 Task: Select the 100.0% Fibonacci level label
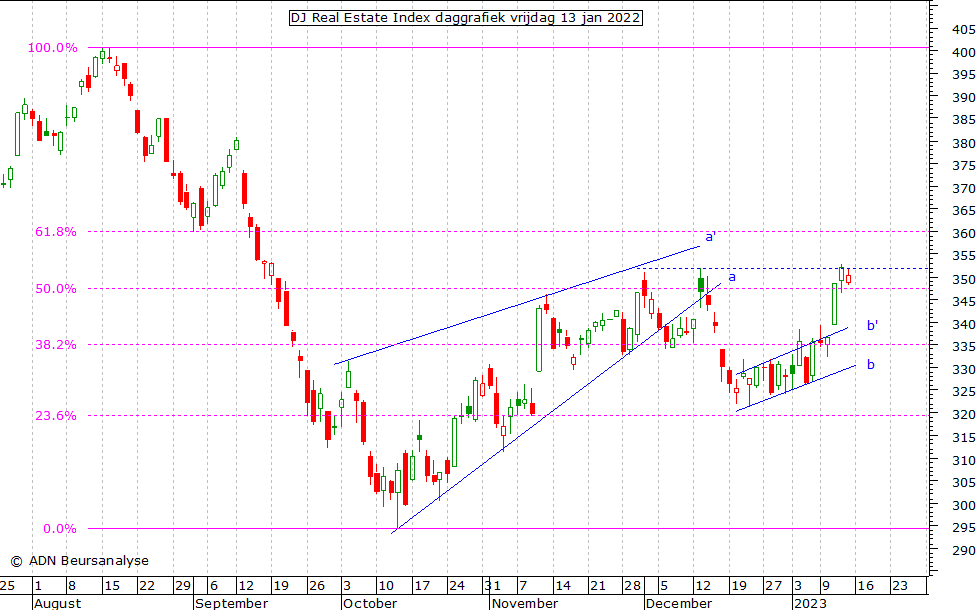[x=52, y=48]
